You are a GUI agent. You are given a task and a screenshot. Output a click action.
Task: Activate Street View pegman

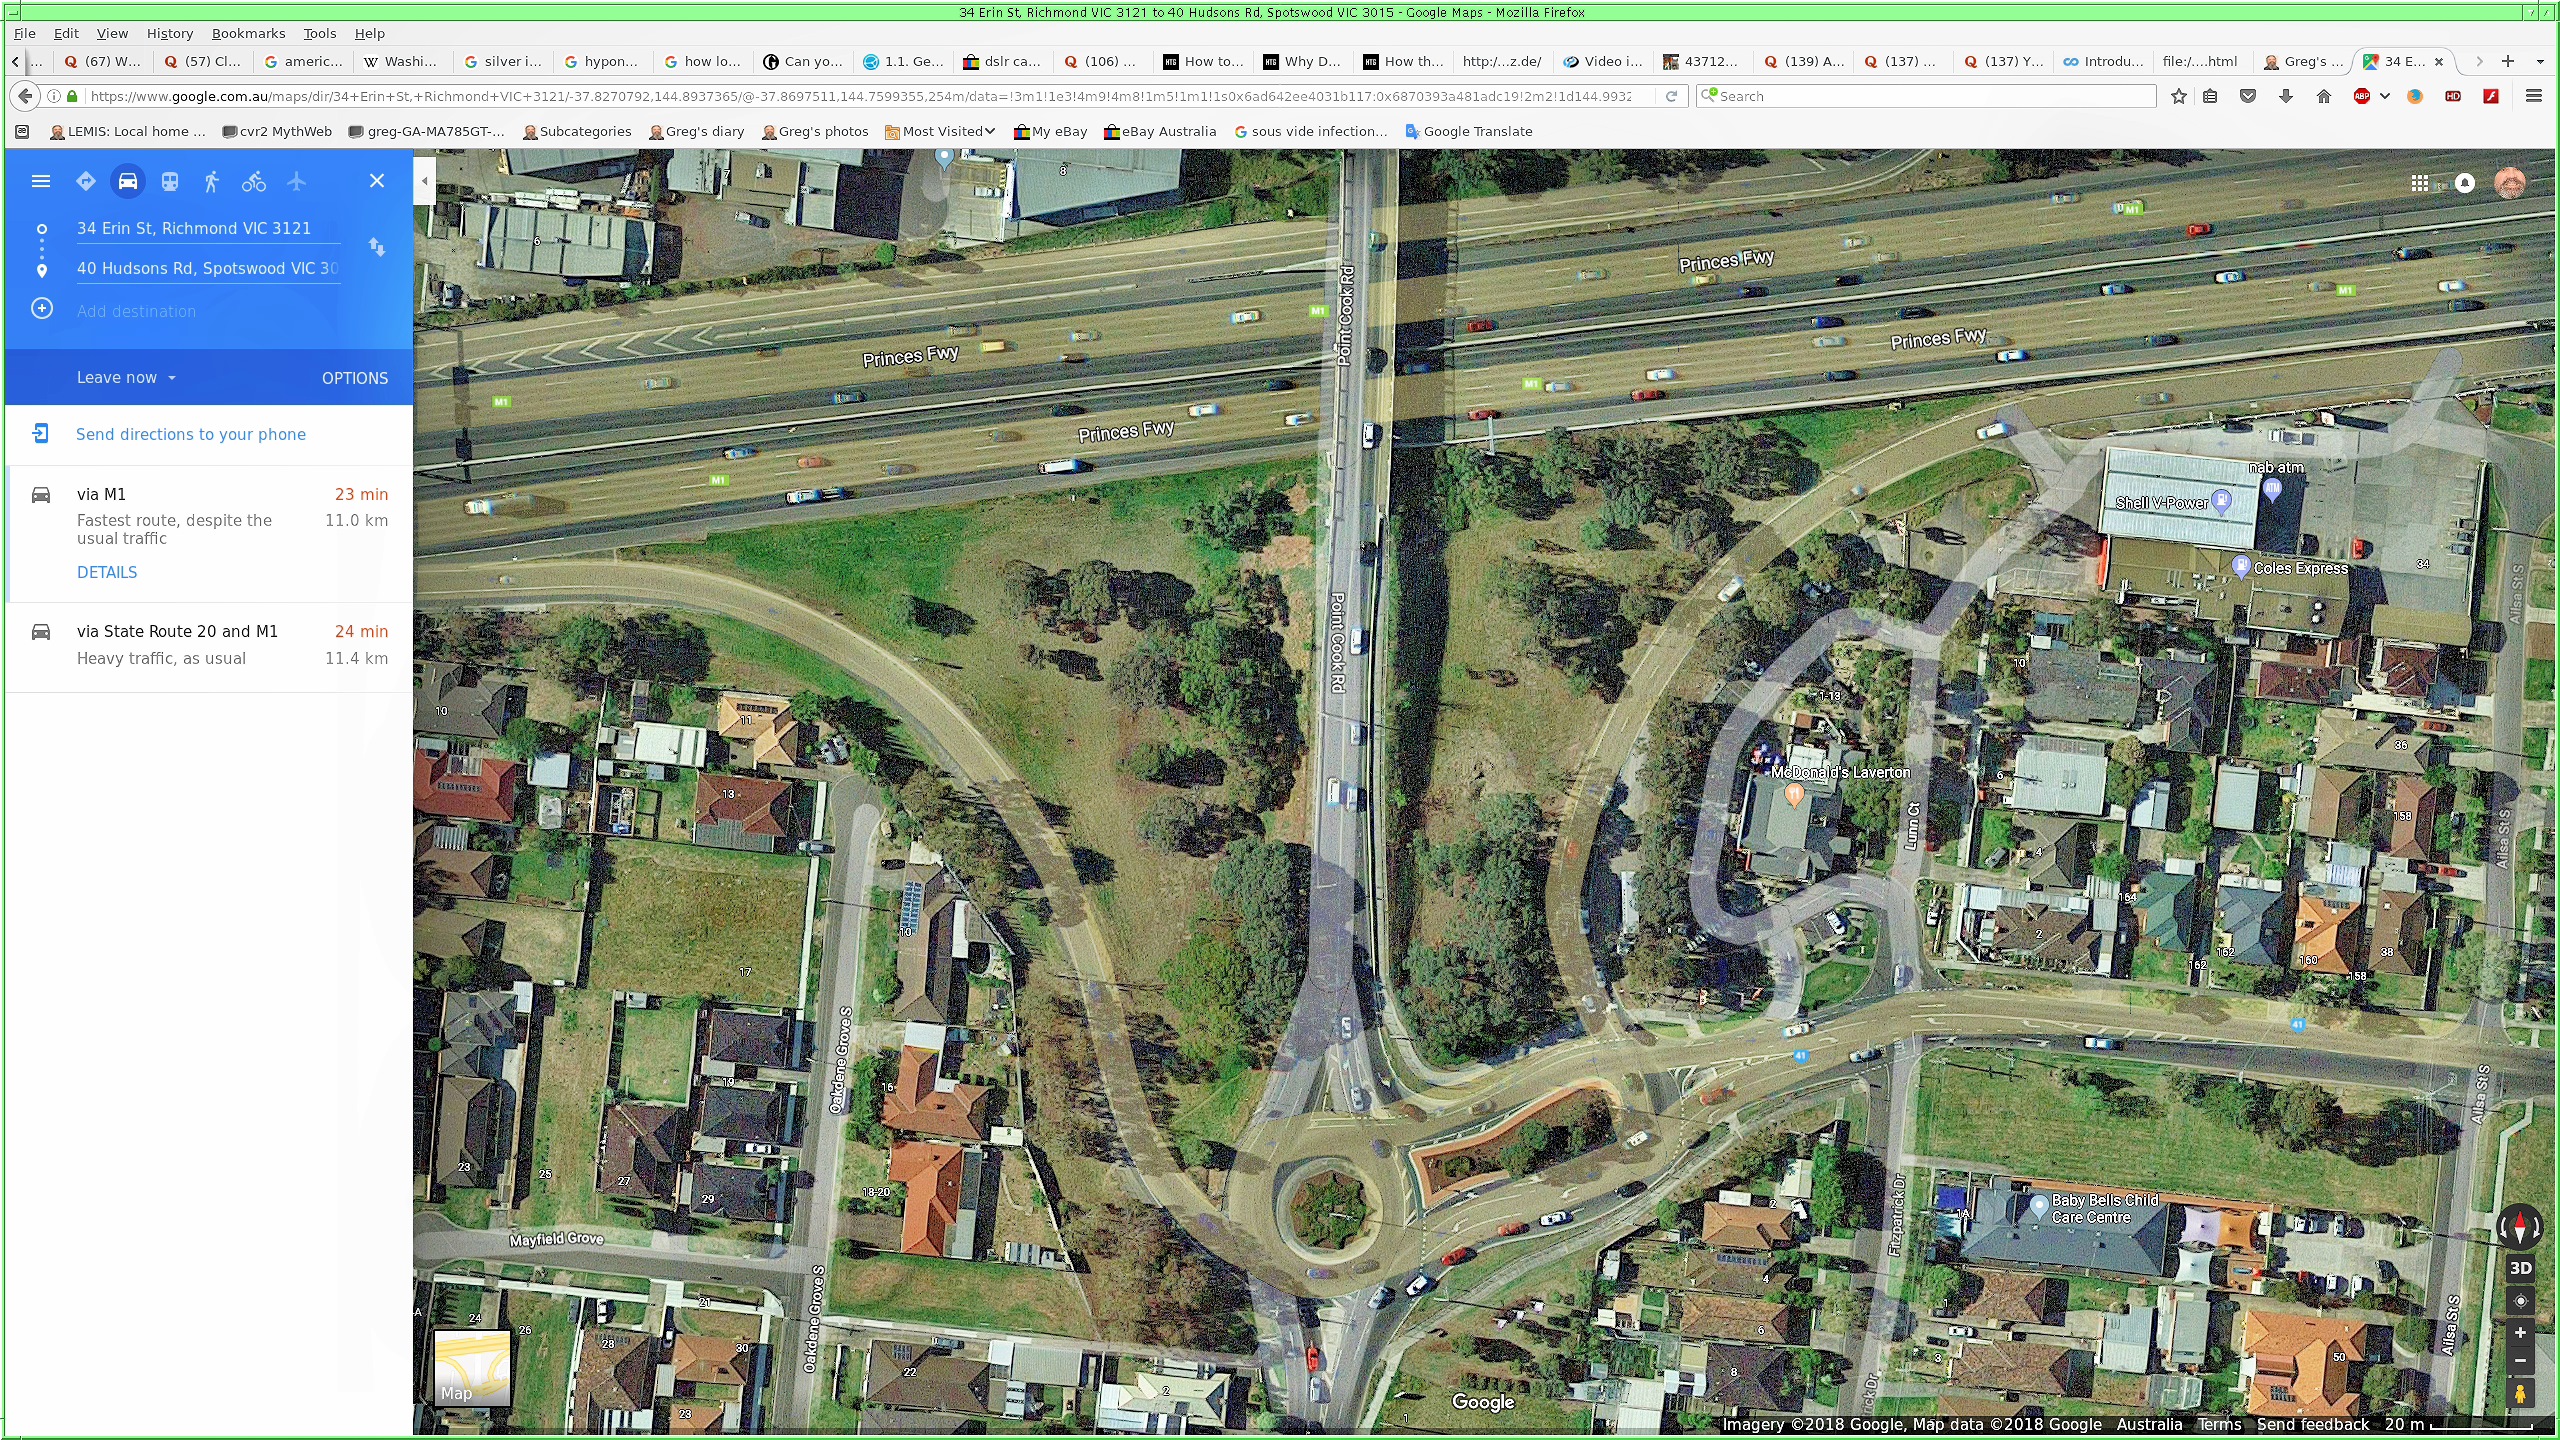pos(2520,1393)
